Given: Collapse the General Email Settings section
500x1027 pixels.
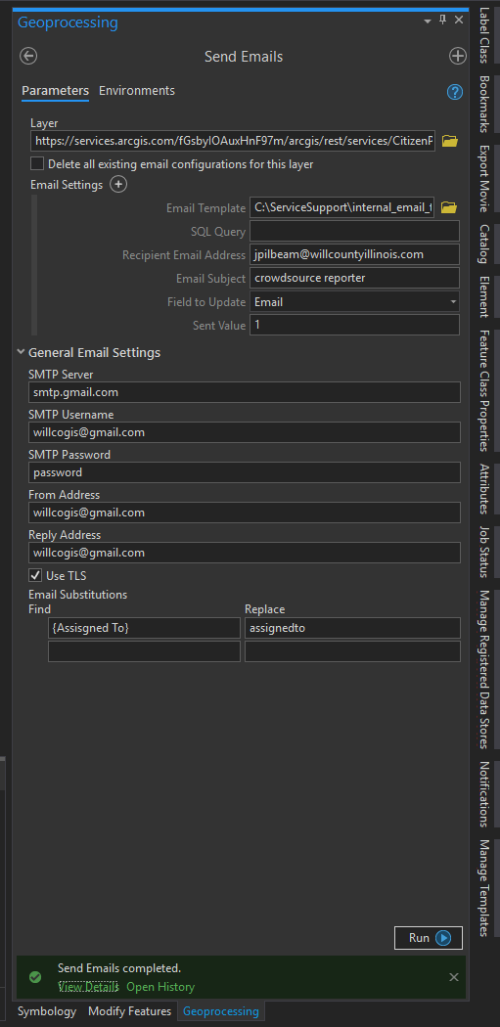Looking at the screenshot, I should 22,352.
